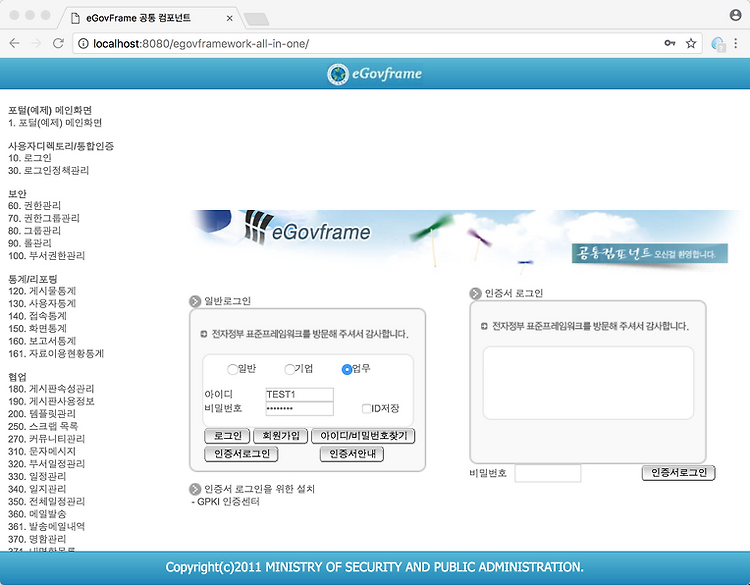Open menu 350. 전체일정관리
This screenshot has height=585, width=750.
(46, 501)
